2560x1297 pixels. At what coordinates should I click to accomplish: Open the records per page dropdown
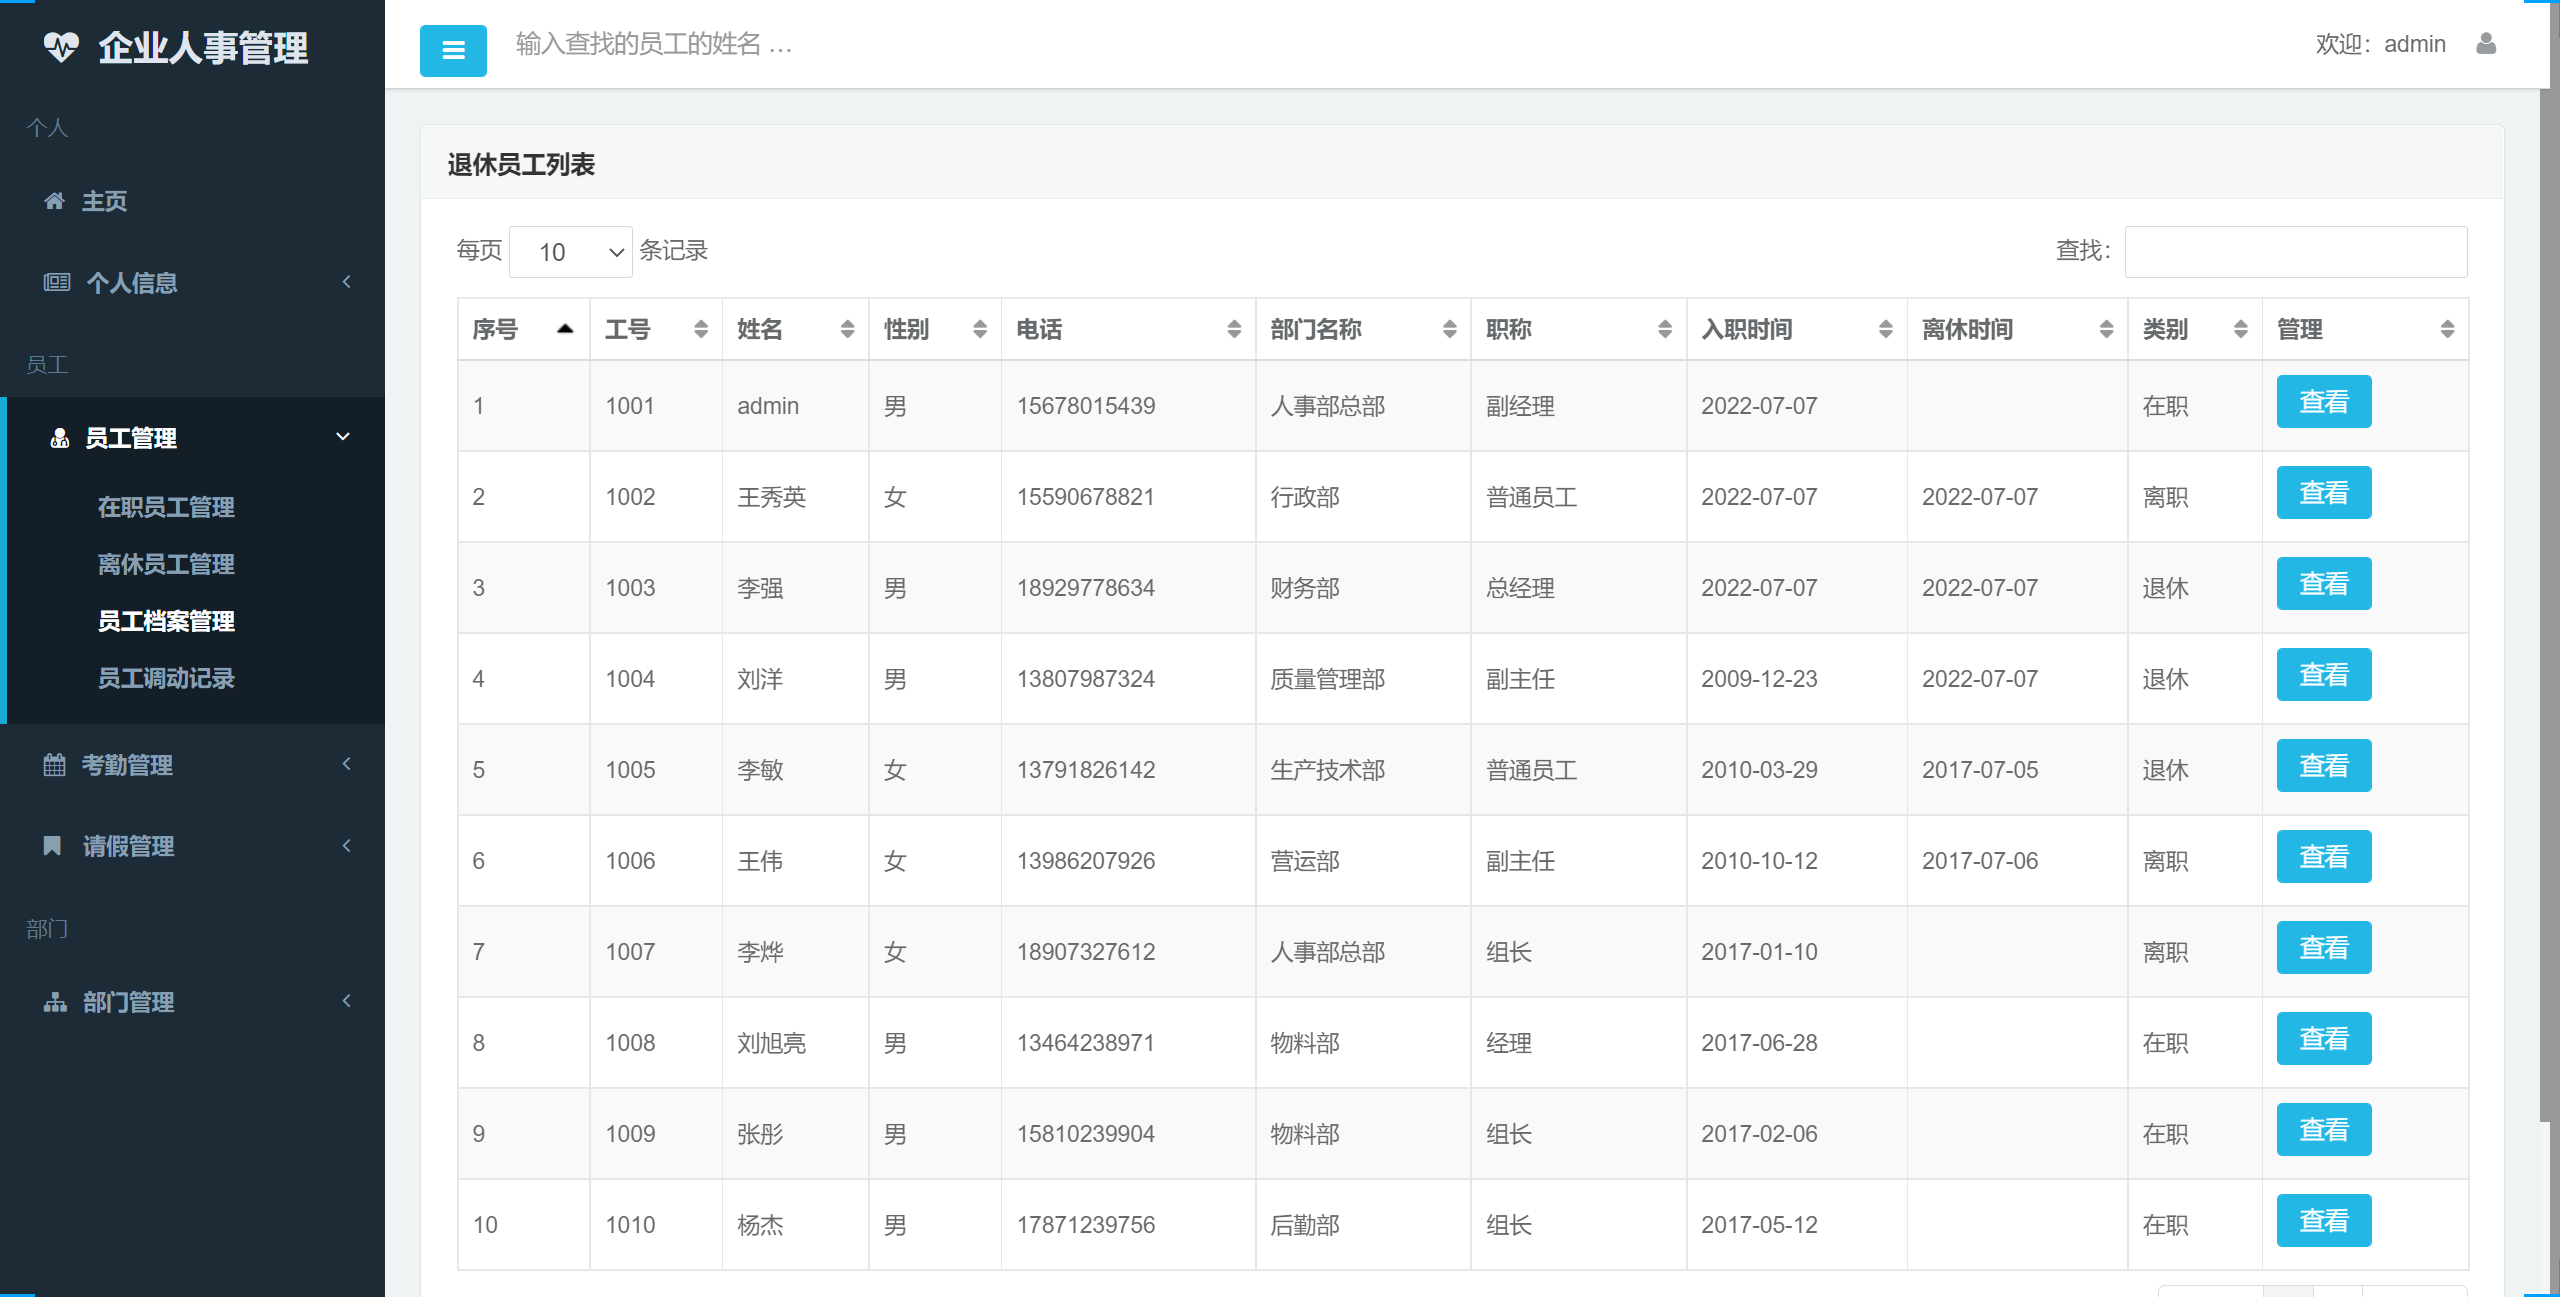[x=570, y=251]
